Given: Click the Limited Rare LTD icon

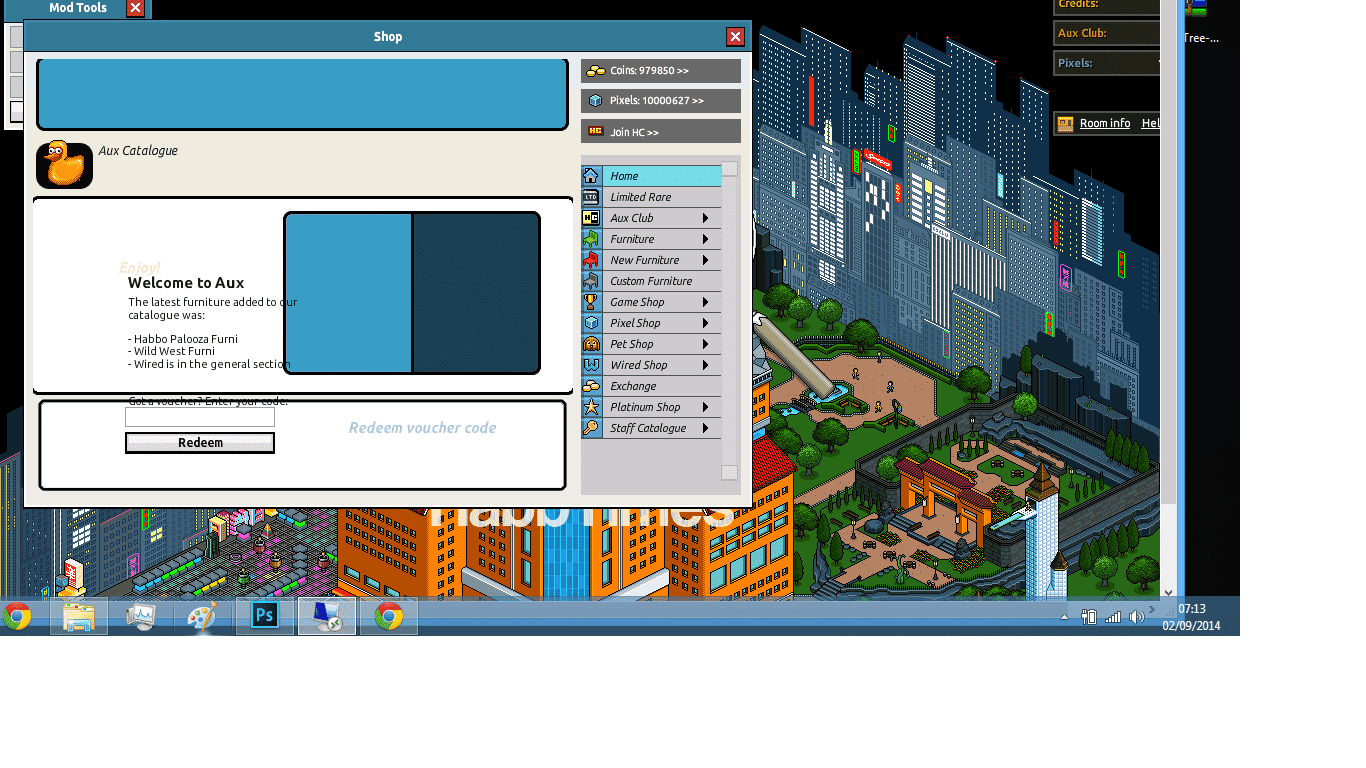Looking at the screenshot, I should coord(591,197).
